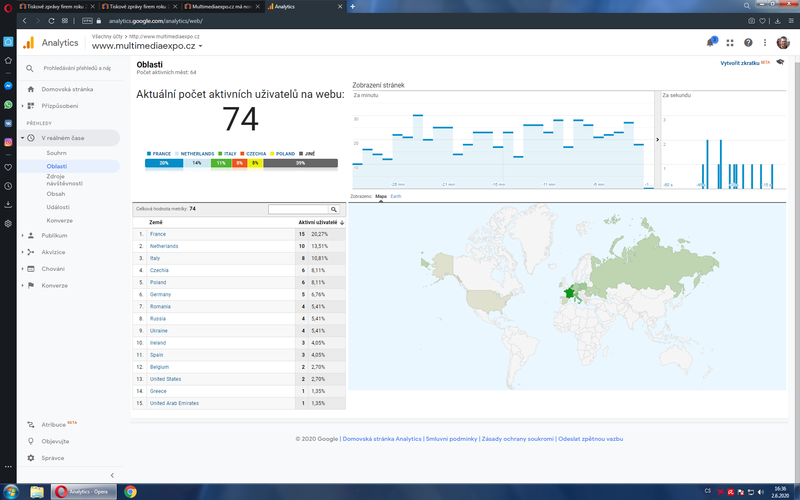
Task: Open Odeslat zpětnou vazbu footer link
Action: tap(590, 439)
